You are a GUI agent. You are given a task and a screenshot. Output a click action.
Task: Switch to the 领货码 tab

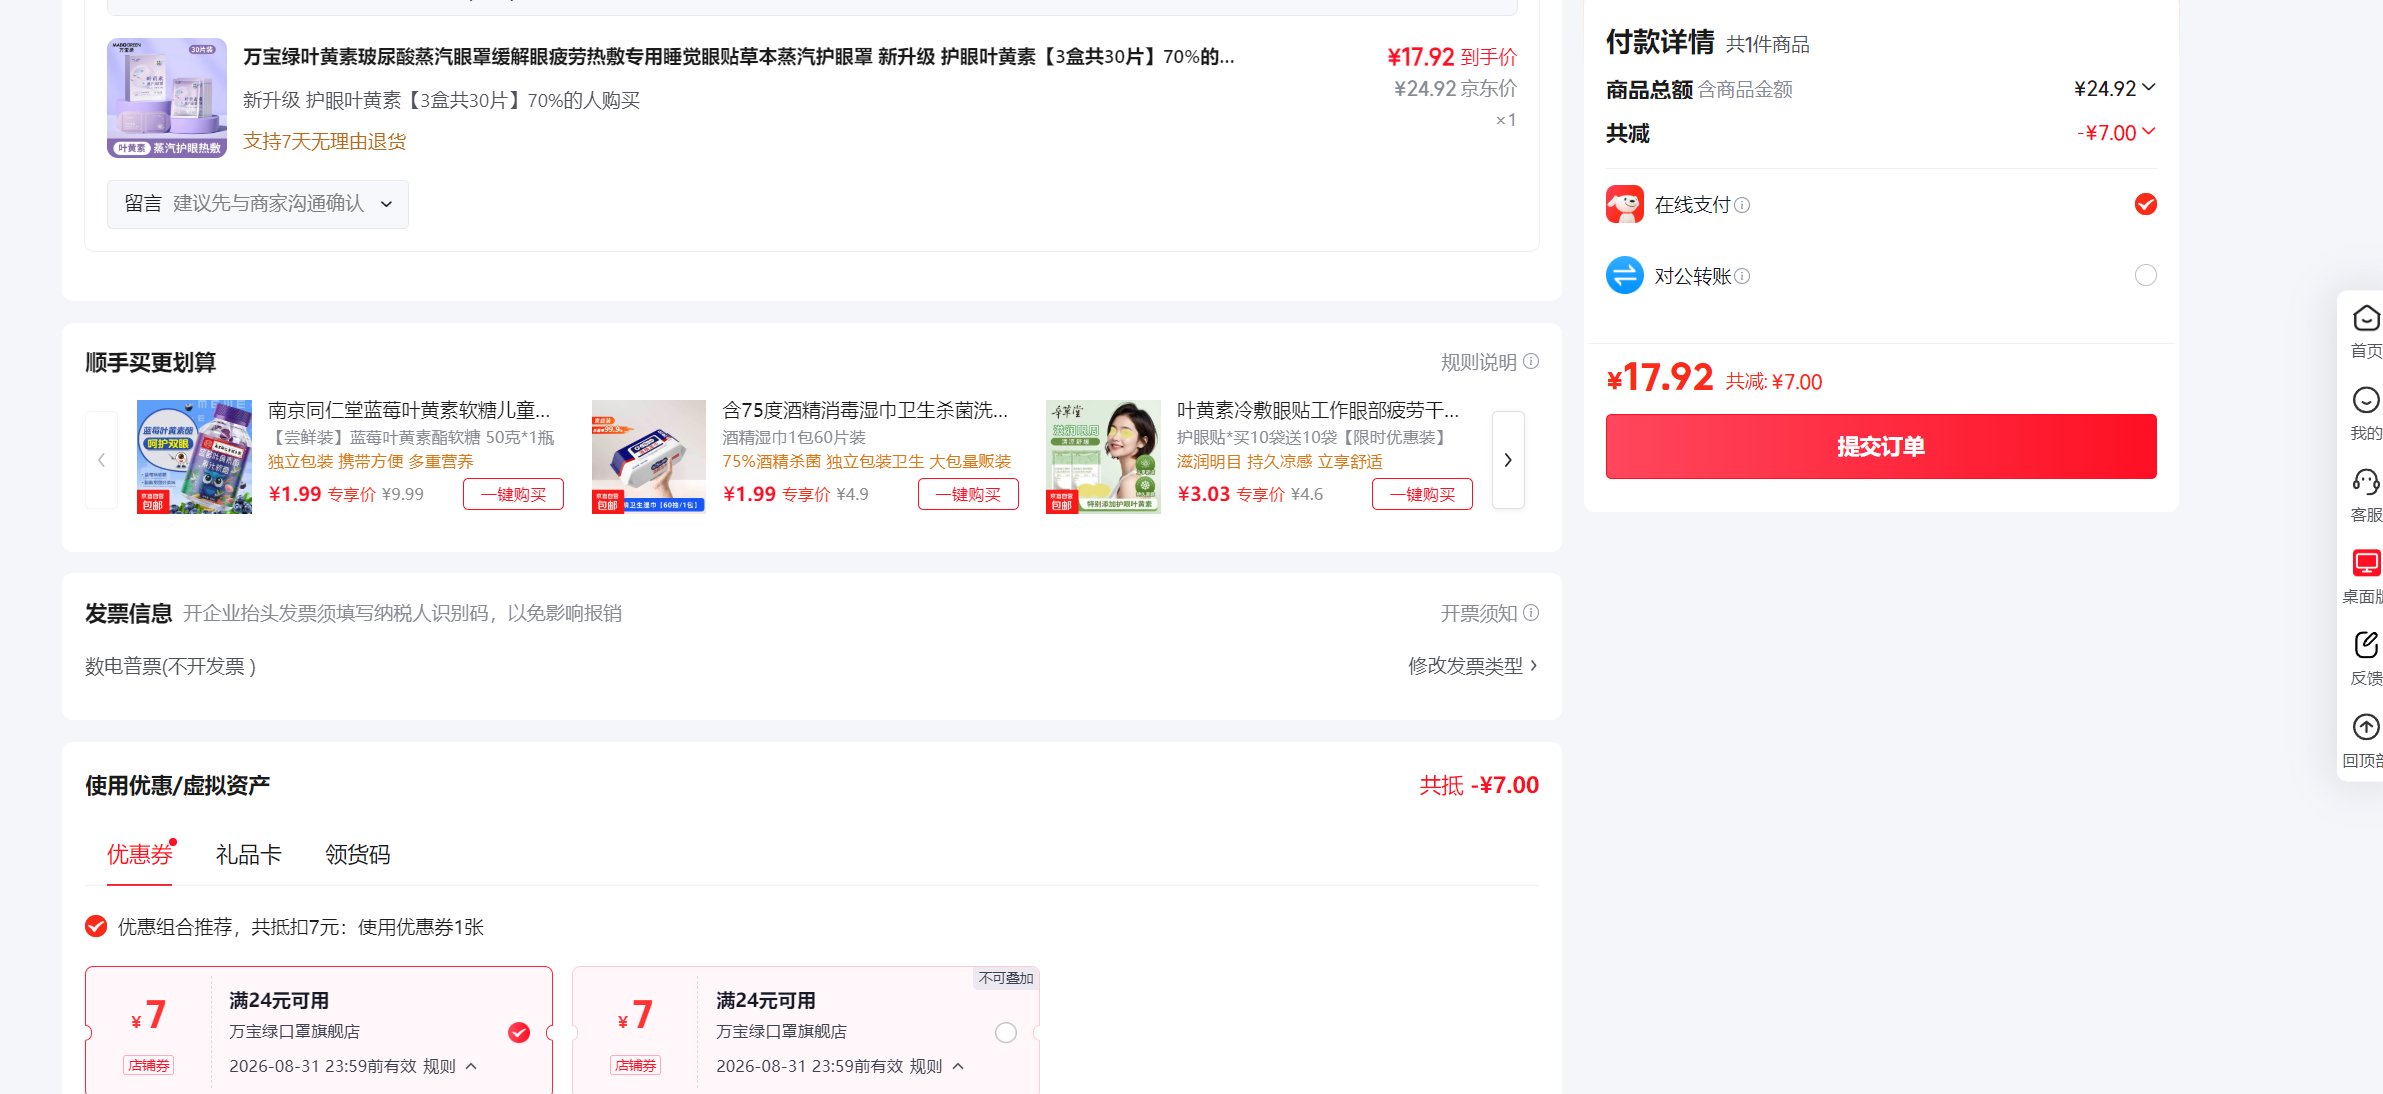point(357,854)
